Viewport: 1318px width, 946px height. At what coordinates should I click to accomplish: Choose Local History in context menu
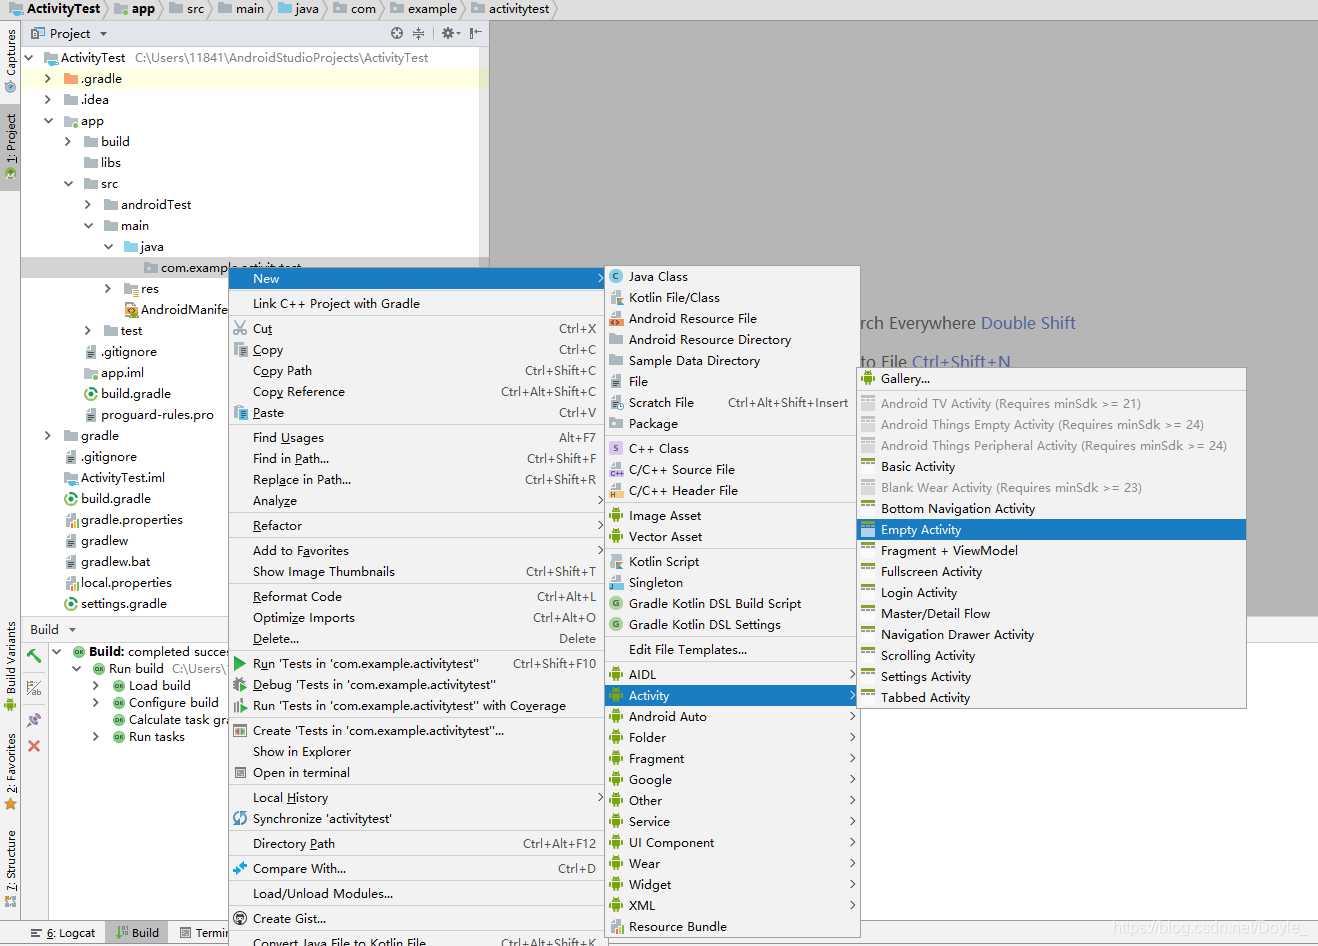coord(417,797)
